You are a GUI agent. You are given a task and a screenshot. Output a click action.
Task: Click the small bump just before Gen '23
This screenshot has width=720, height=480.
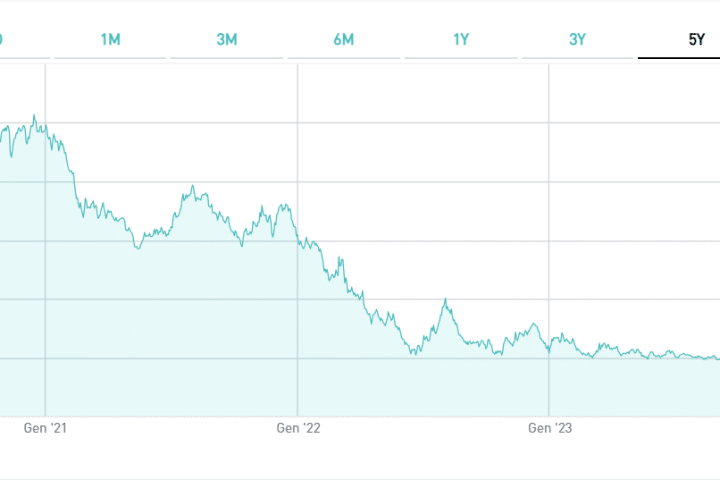point(534,324)
